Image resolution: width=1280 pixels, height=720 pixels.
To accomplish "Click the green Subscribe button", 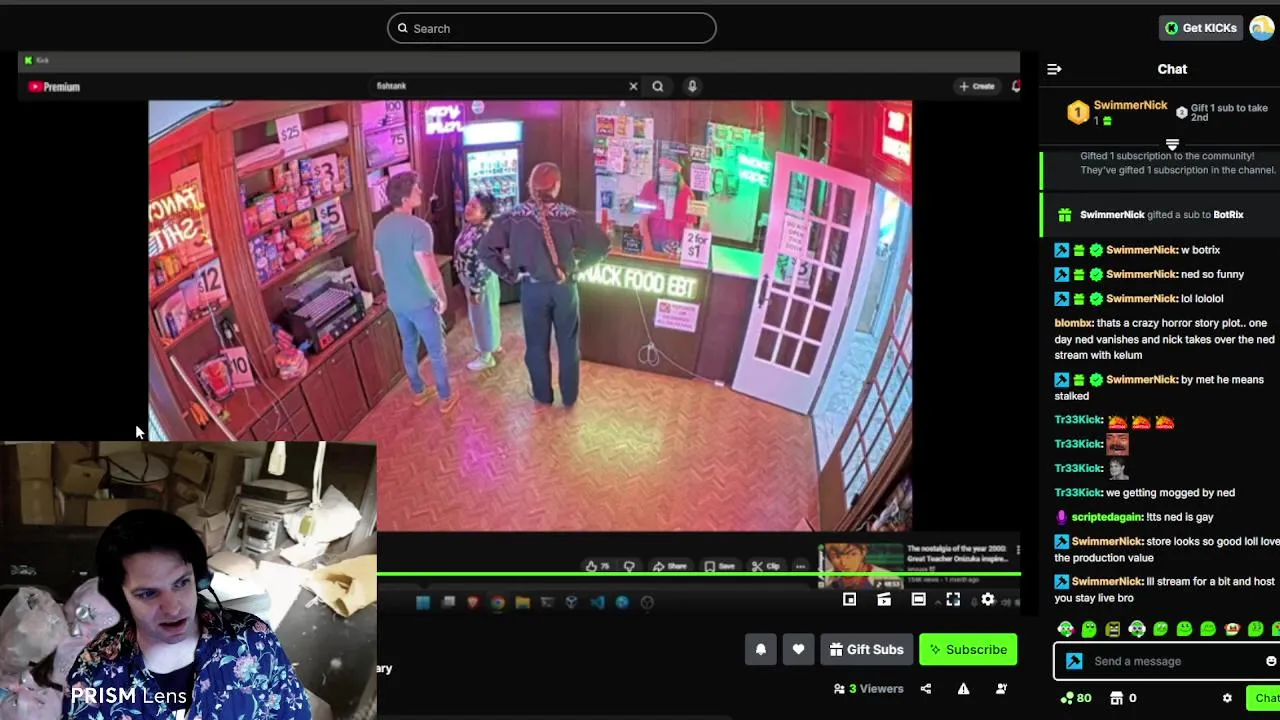I will pos(968,649).
